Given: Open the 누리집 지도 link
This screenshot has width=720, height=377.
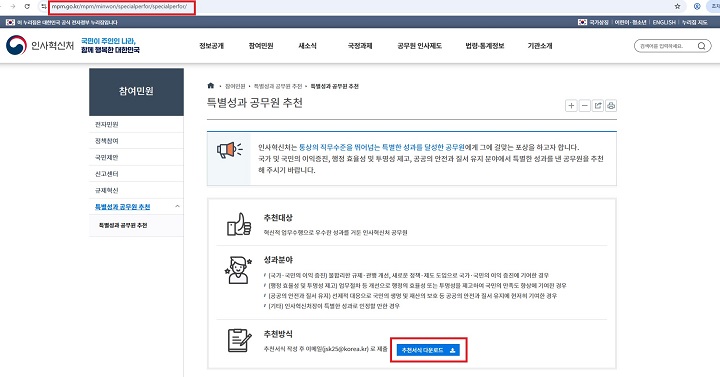Looking at the screenshot, I should (694, 22).
